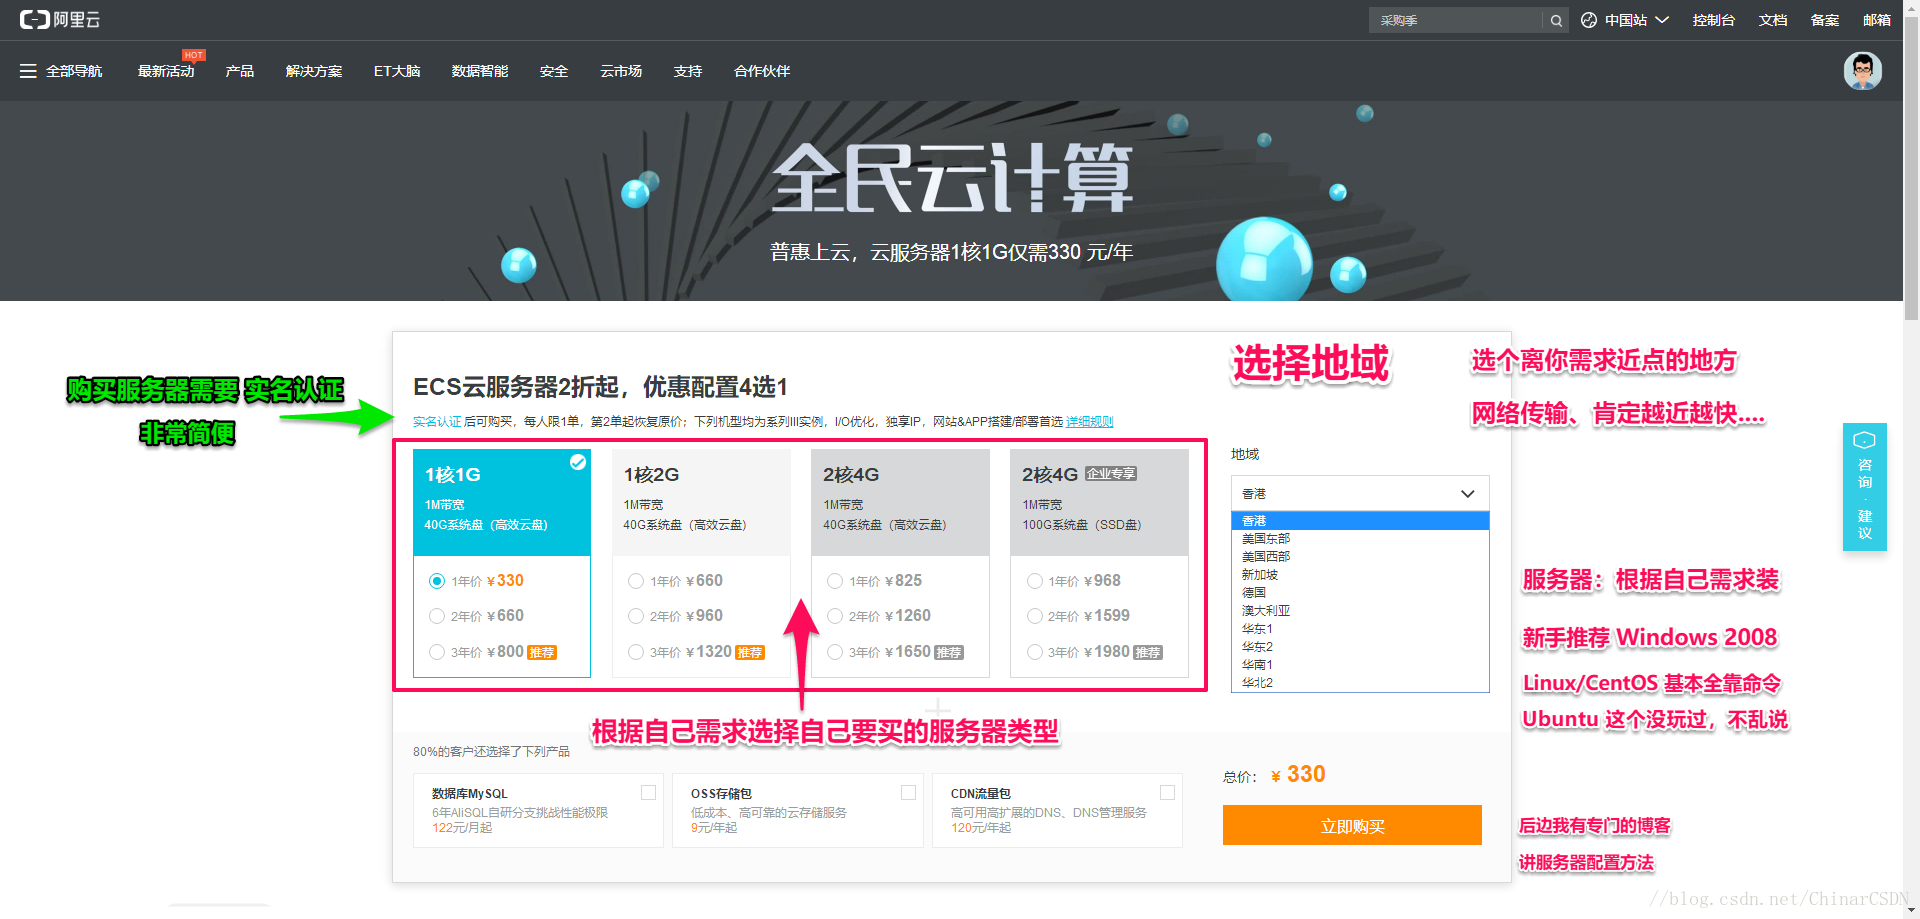The width and height of the screenshot is (1920, 919).
Task: Open the 全部导航 hamburger menu
Action: (61, 71)
